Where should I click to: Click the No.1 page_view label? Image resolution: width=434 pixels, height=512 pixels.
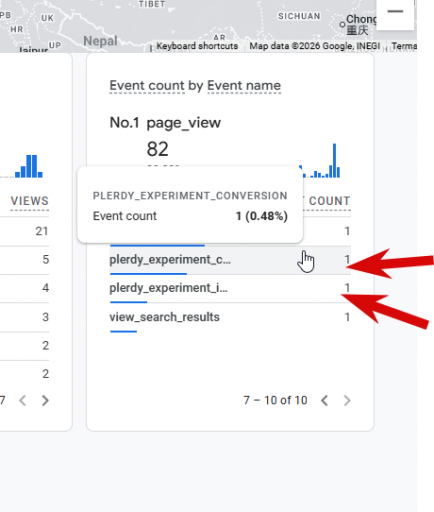click(x=165, y=123)
